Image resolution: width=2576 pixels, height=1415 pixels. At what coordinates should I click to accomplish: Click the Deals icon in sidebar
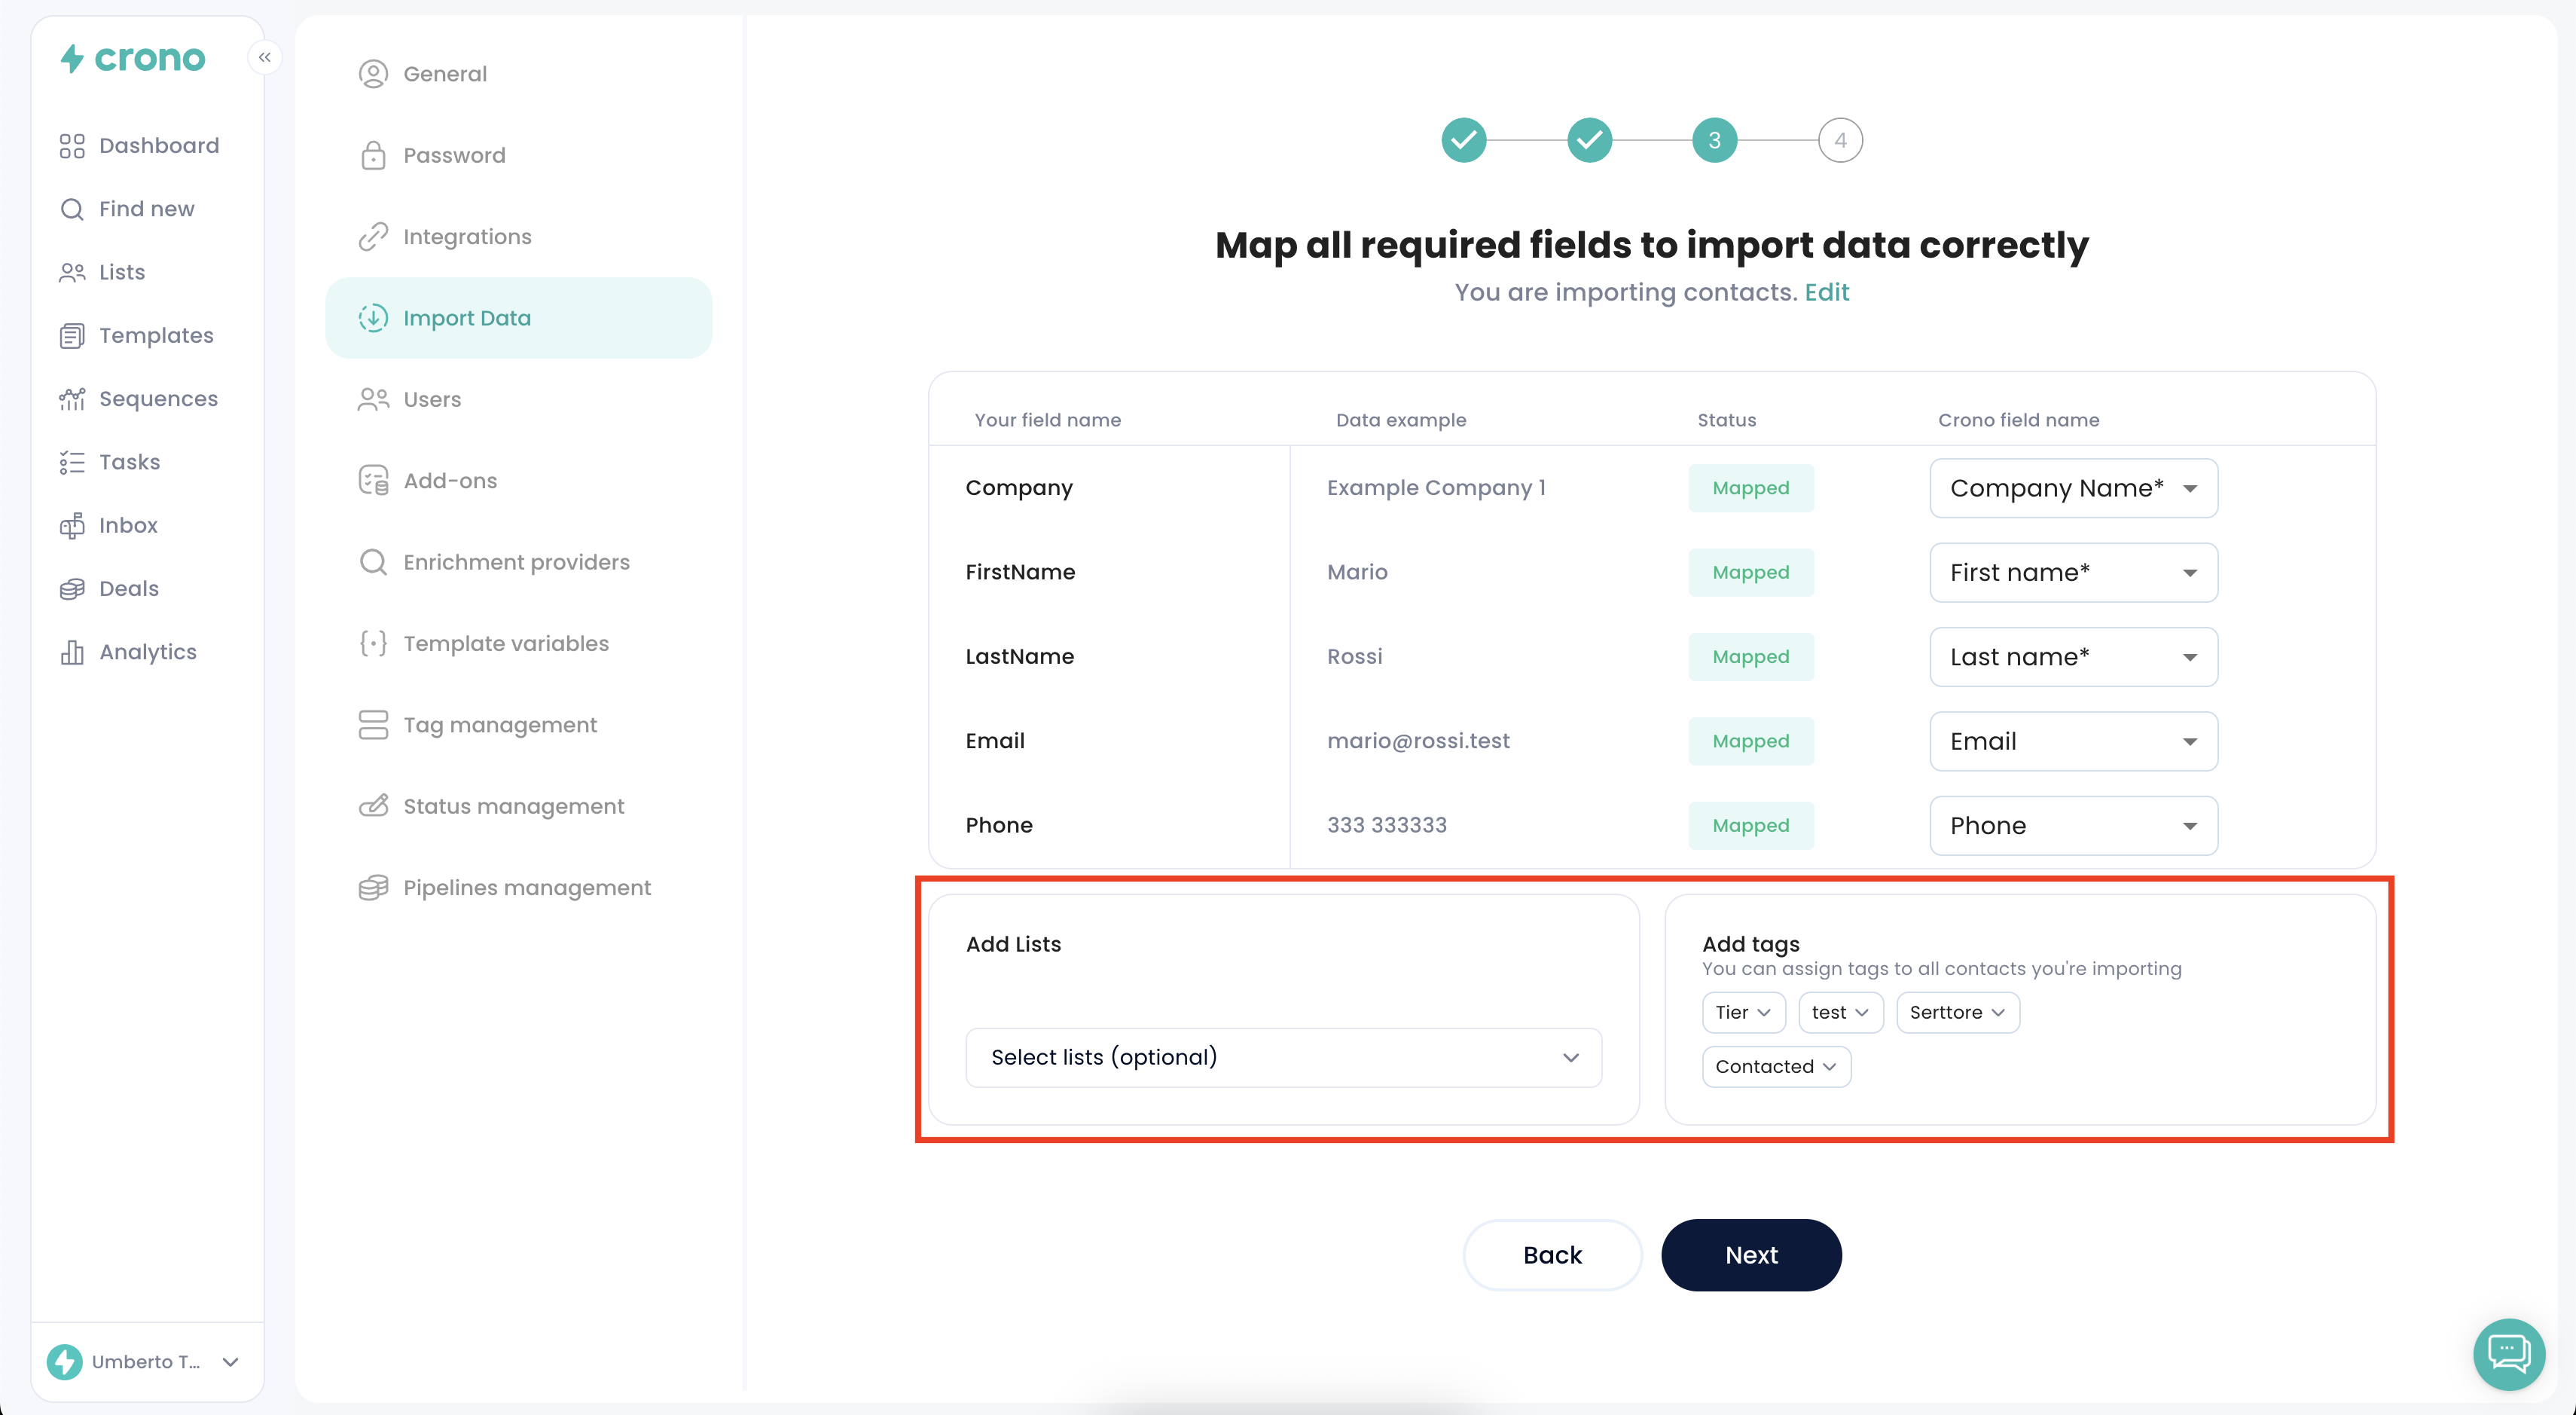pyautogui.click(x=72, y=589)
